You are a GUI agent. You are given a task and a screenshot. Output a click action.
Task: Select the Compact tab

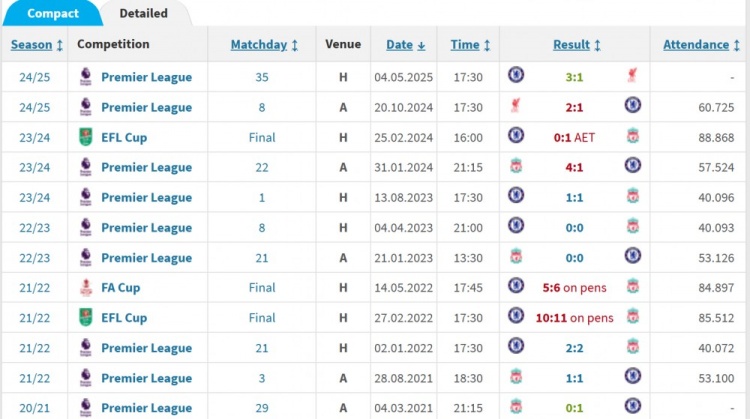(53, 14)
